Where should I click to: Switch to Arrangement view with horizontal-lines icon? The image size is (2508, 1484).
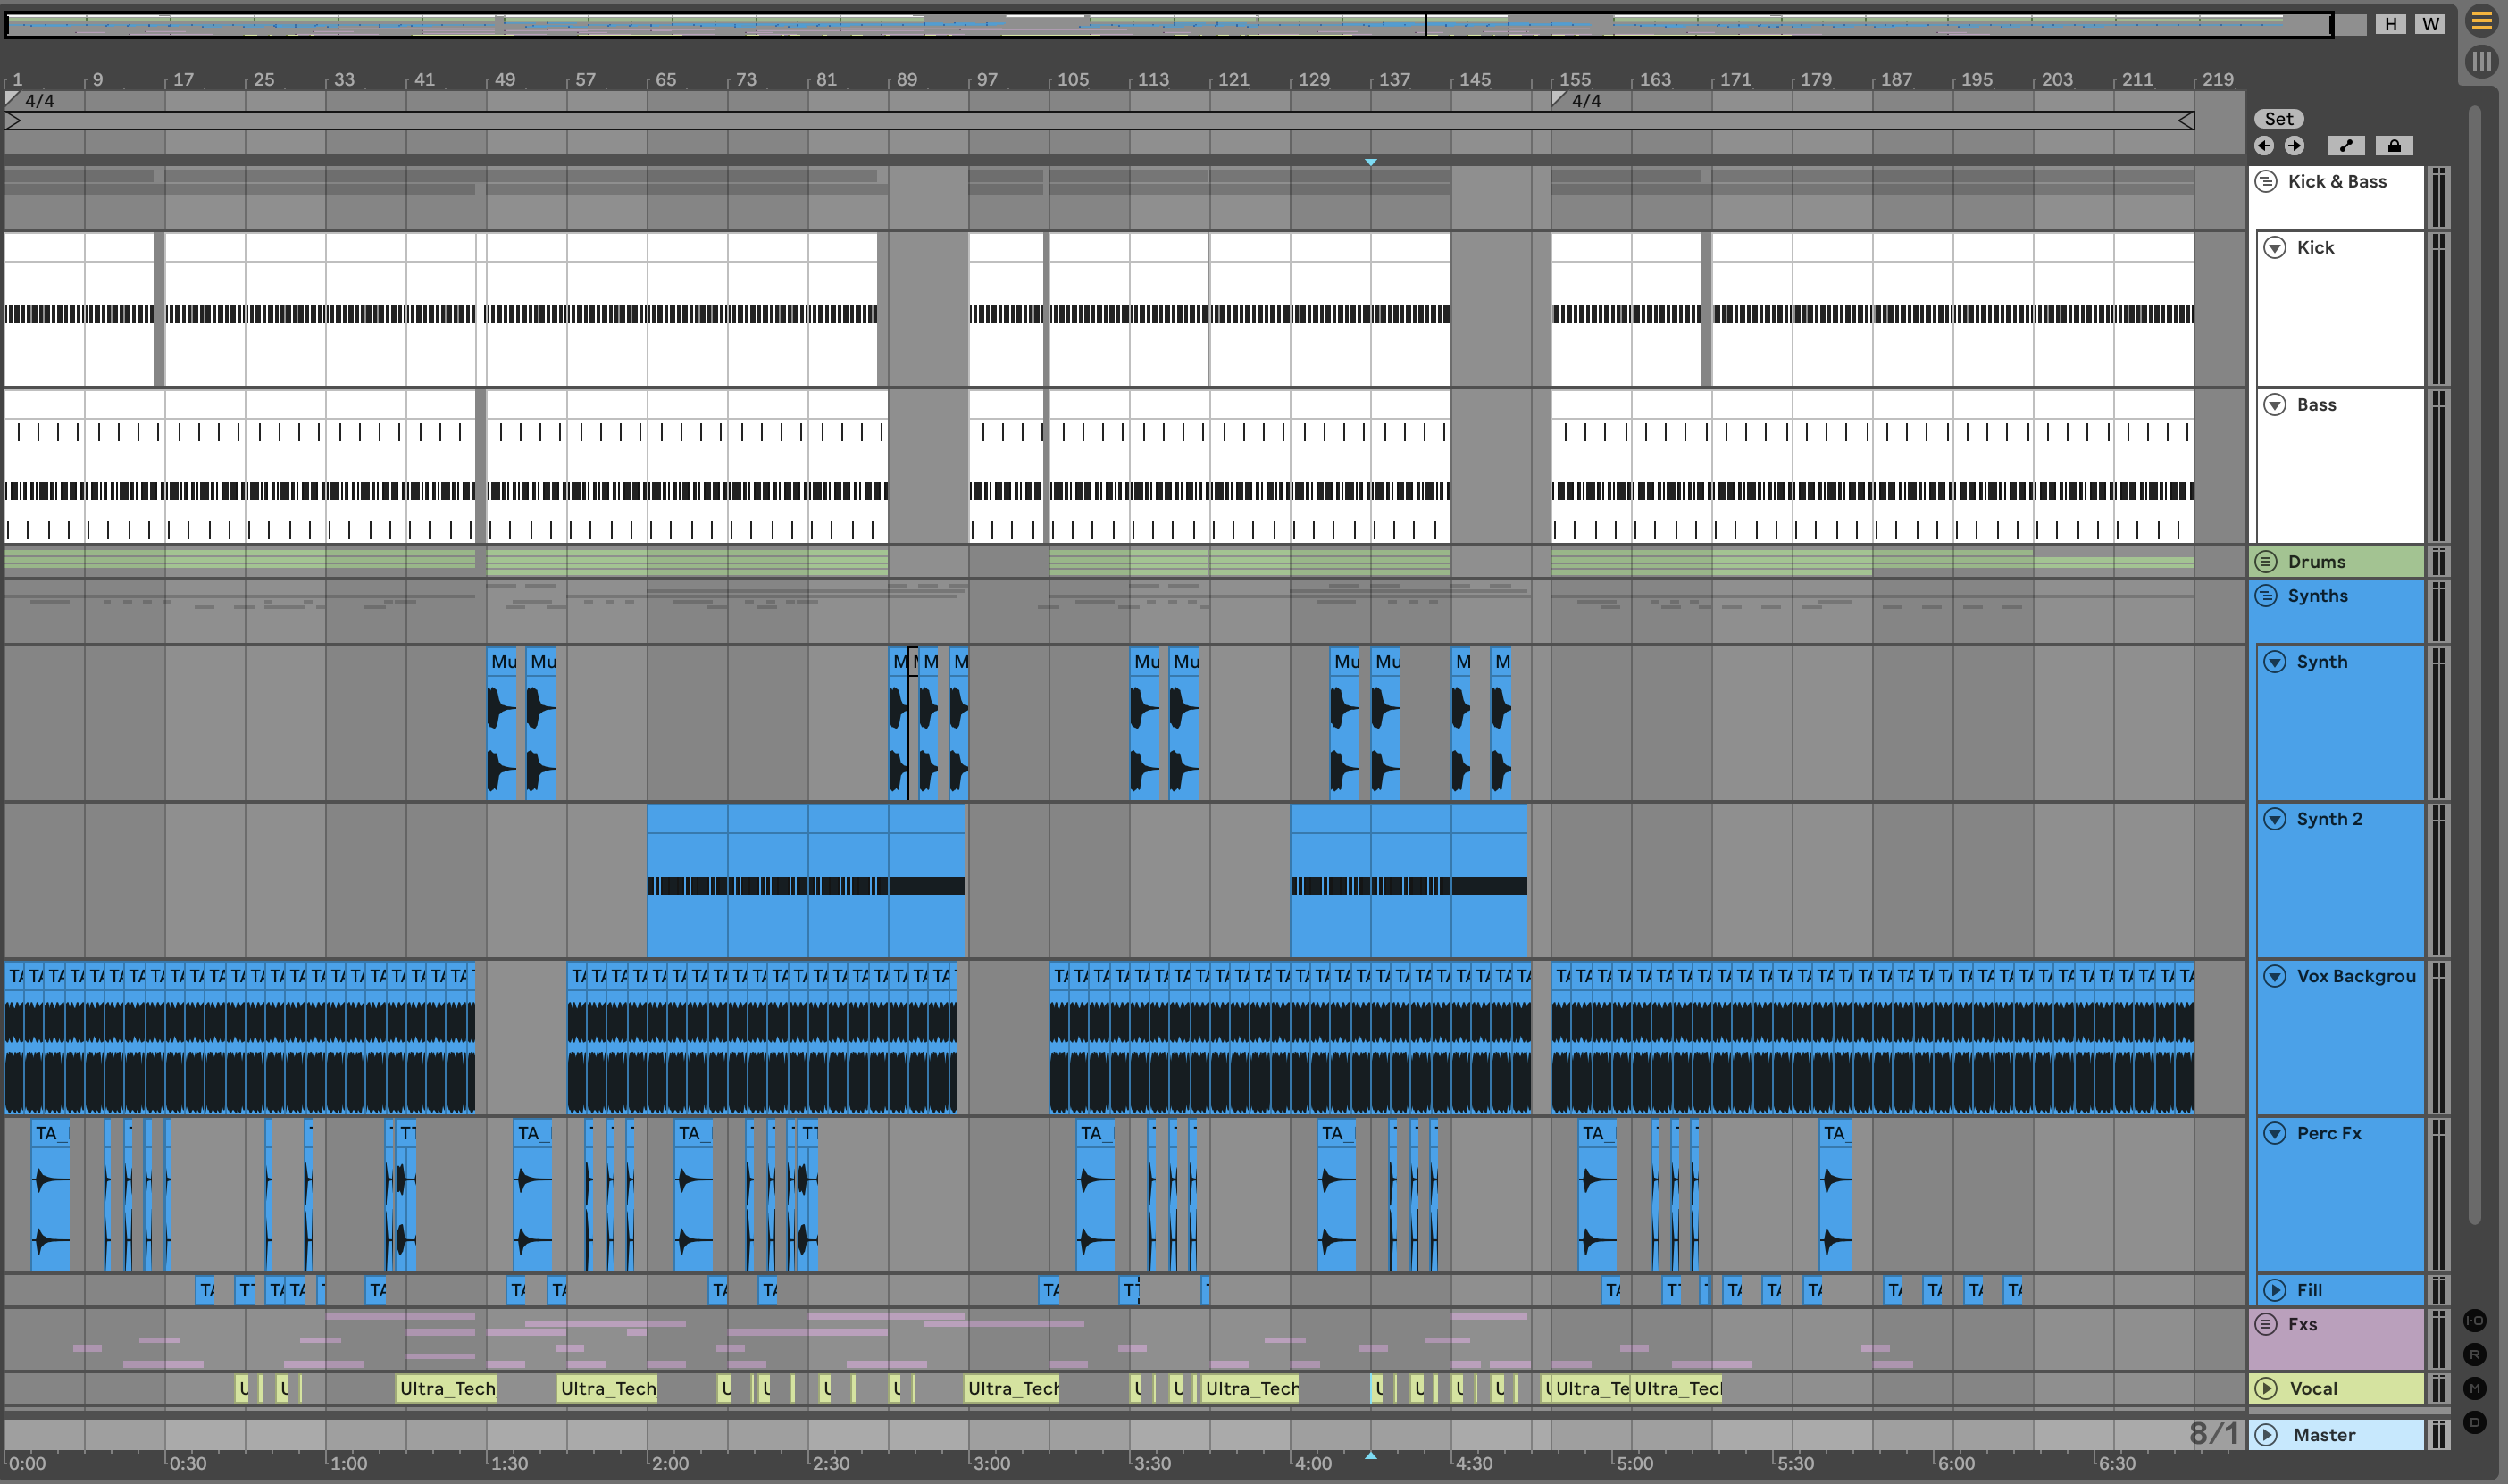2481,21
